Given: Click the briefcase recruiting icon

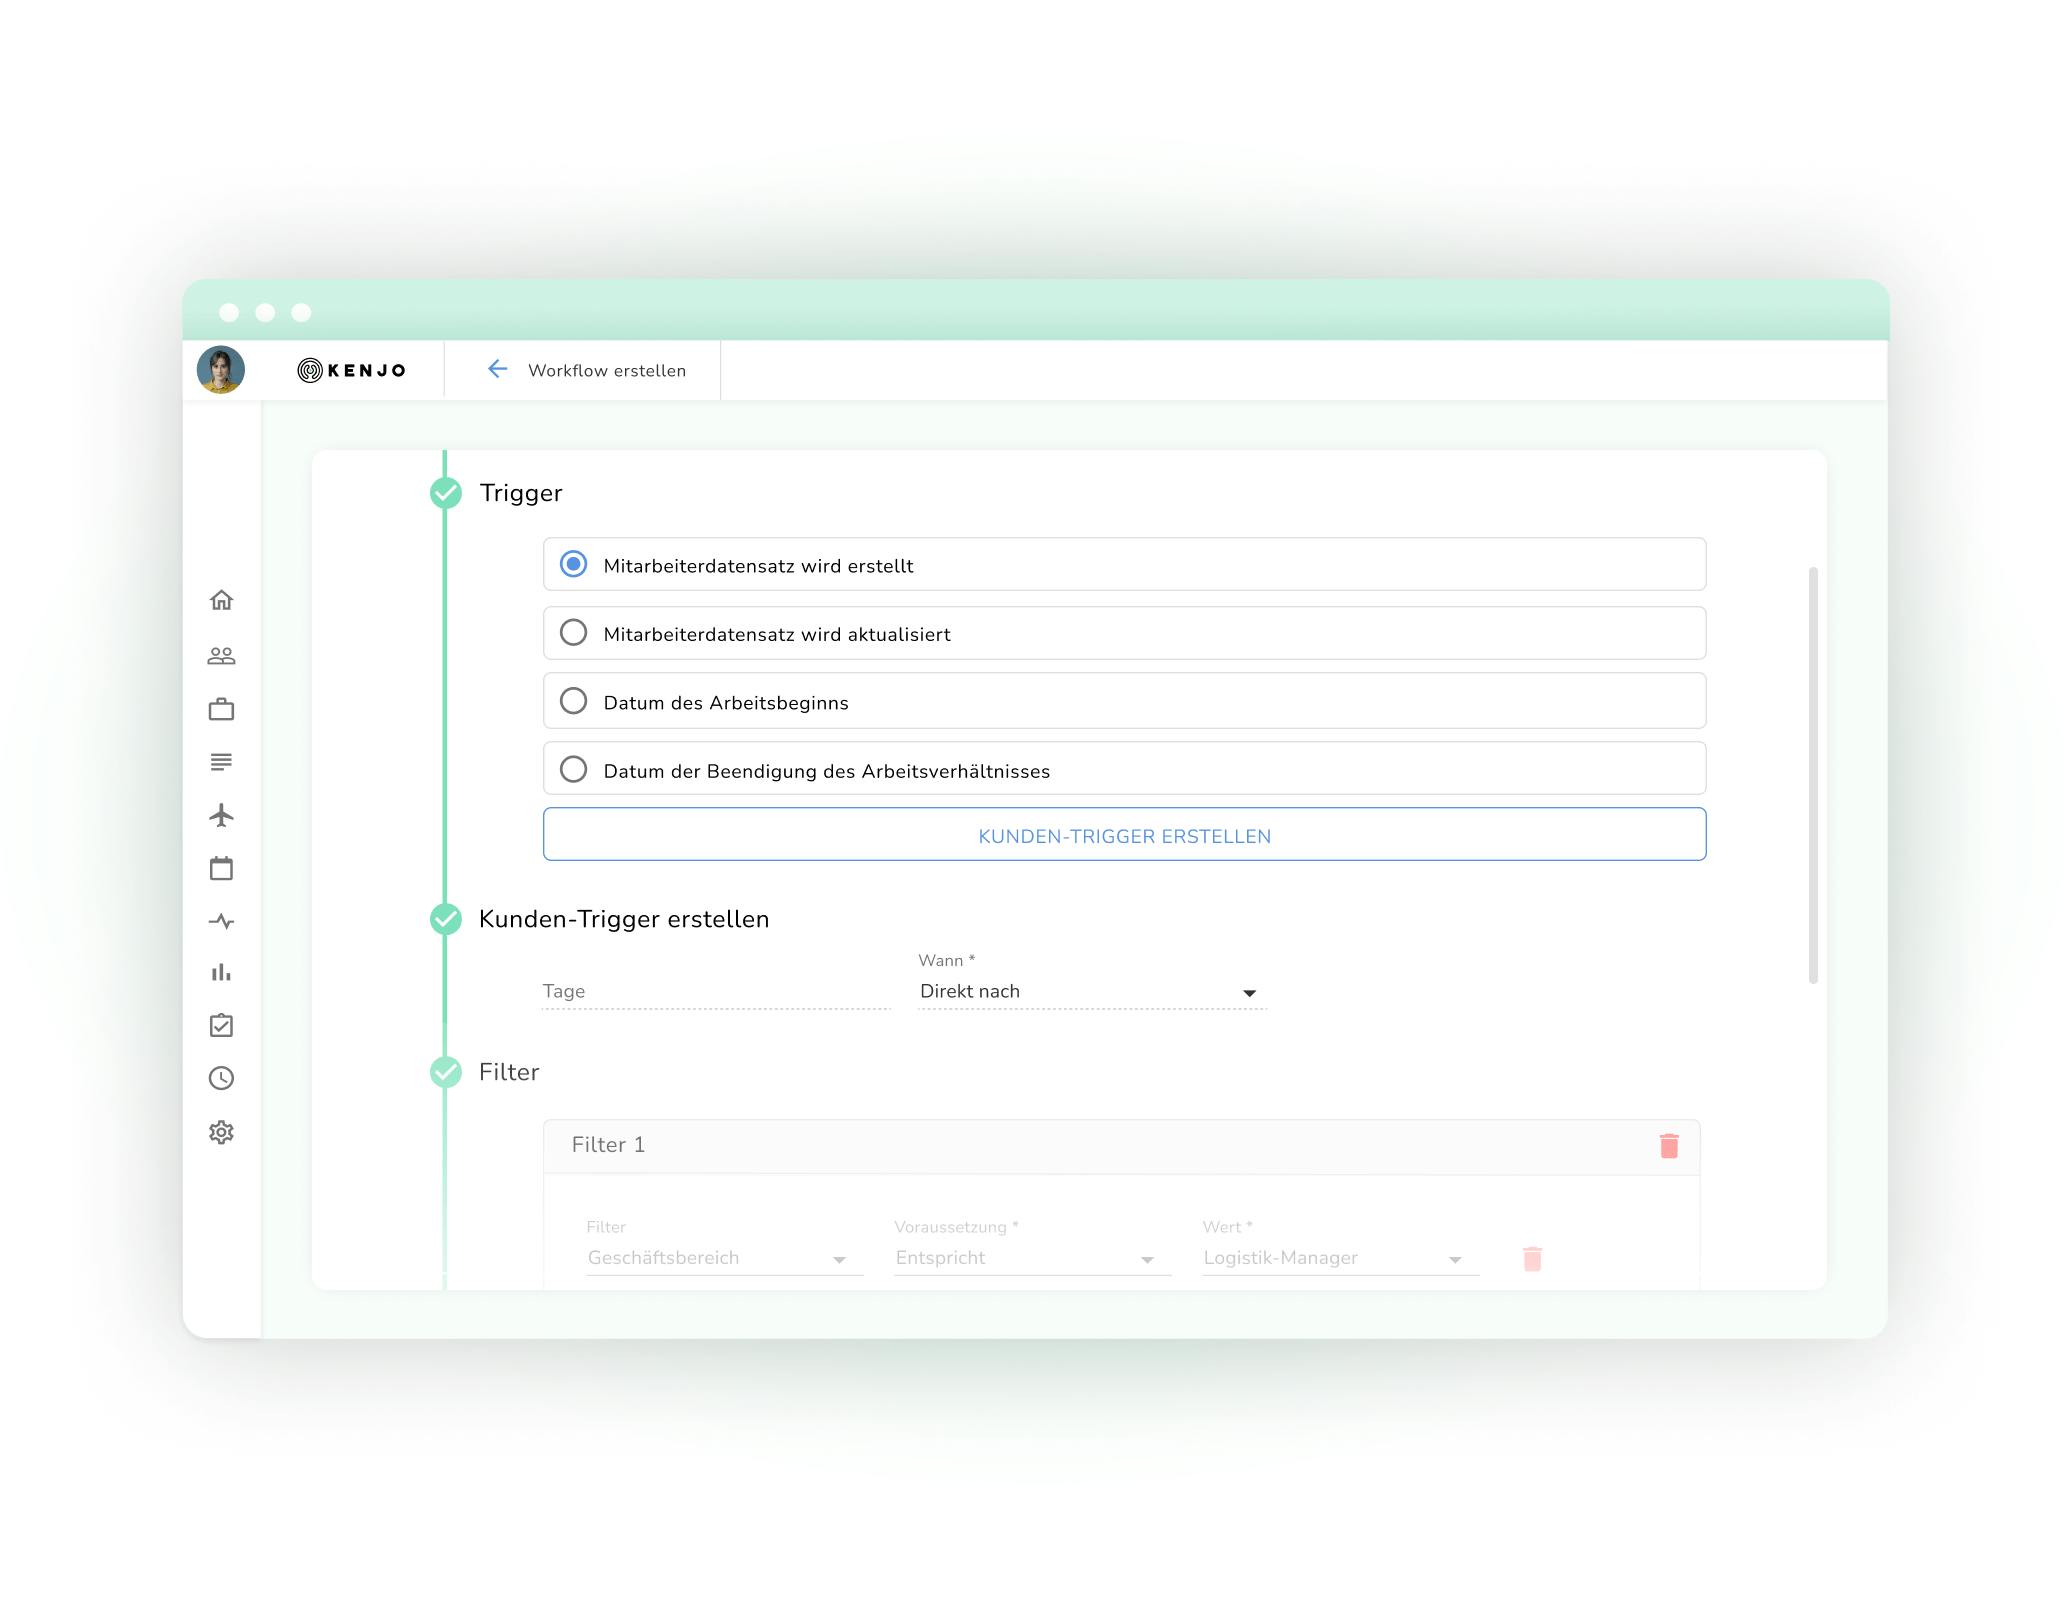Looking at the screenshot, I should click(221, 710).
